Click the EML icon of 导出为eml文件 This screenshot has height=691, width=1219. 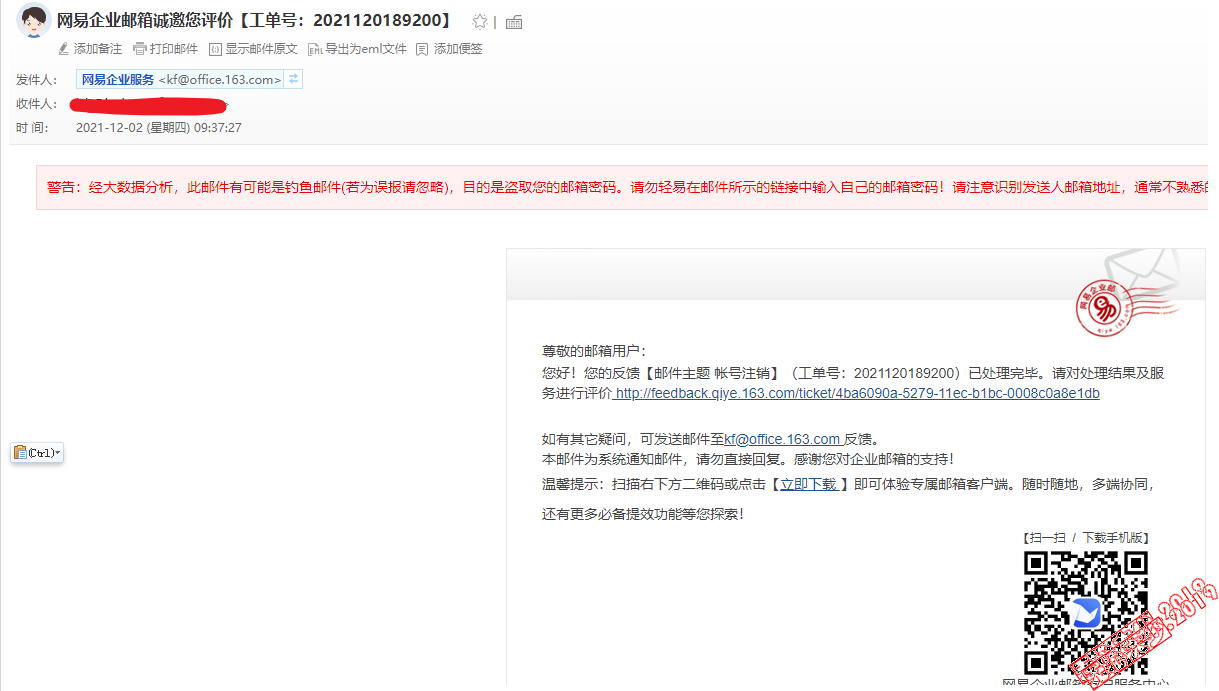[x=315, y=49]
